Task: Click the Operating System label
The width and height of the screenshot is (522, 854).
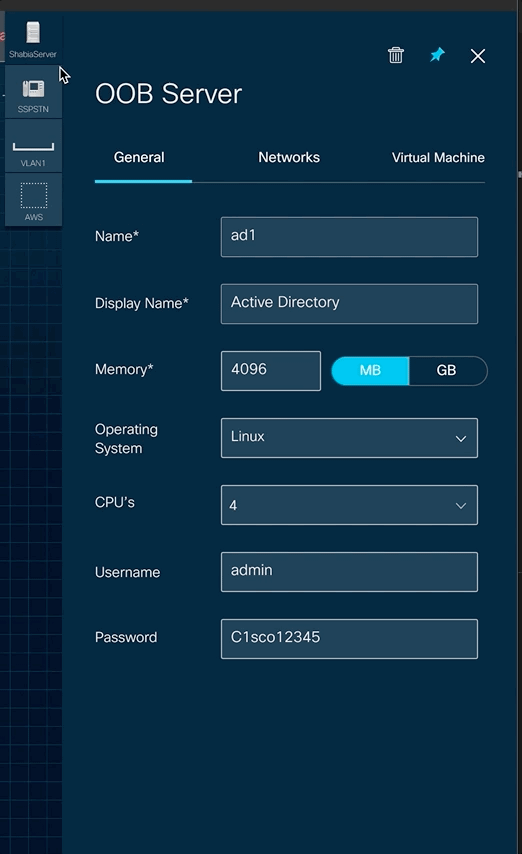Action: click(x=126, y=439)
